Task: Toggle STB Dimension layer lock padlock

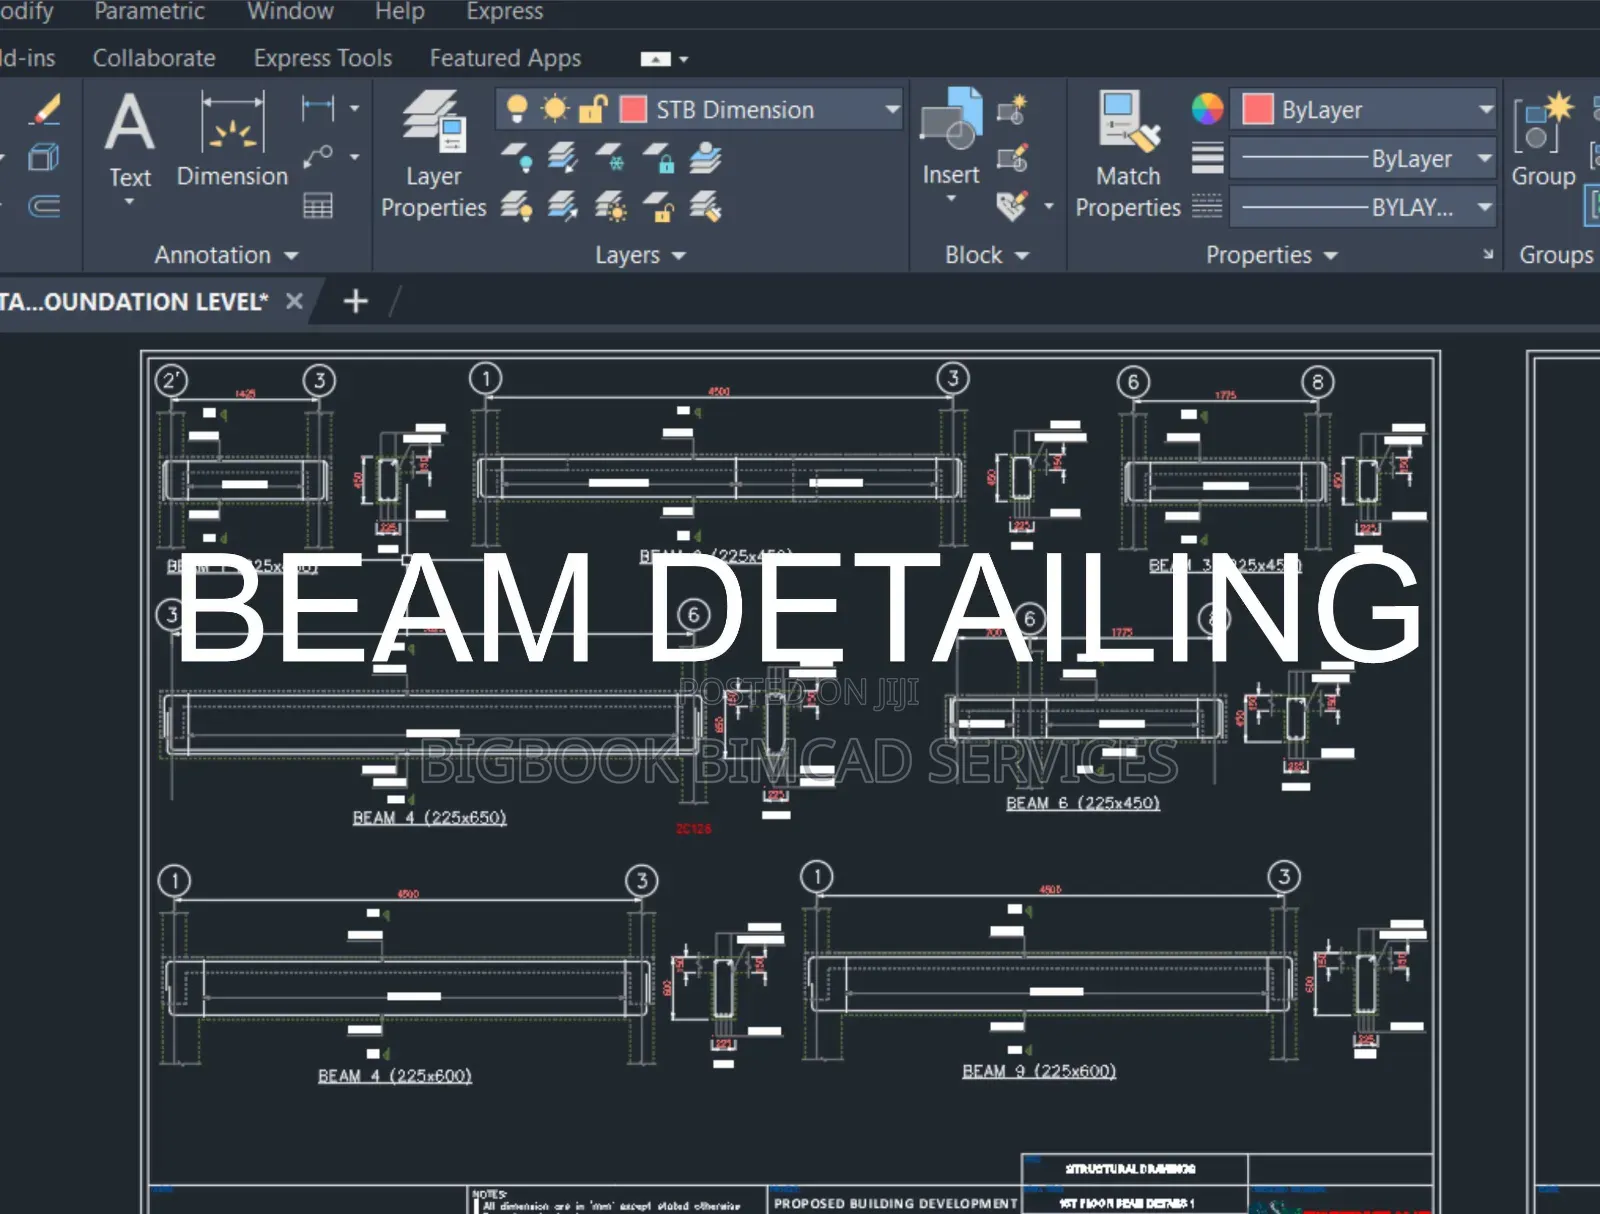Action: [x=594, y=109]
